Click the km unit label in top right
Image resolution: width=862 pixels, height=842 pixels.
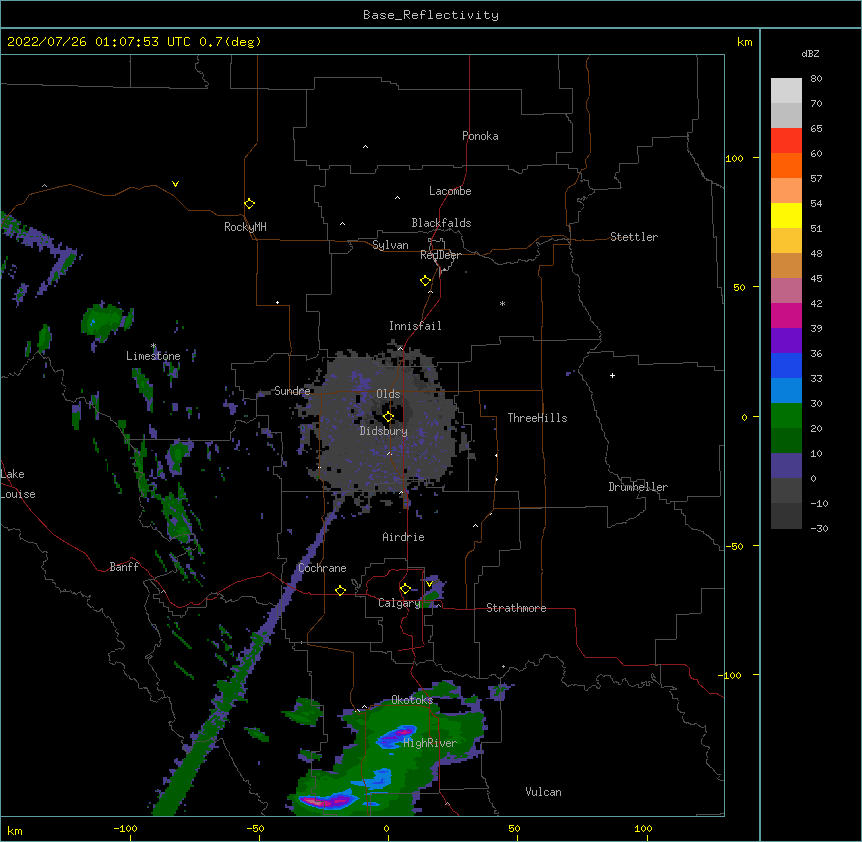[x=744, y=42]
